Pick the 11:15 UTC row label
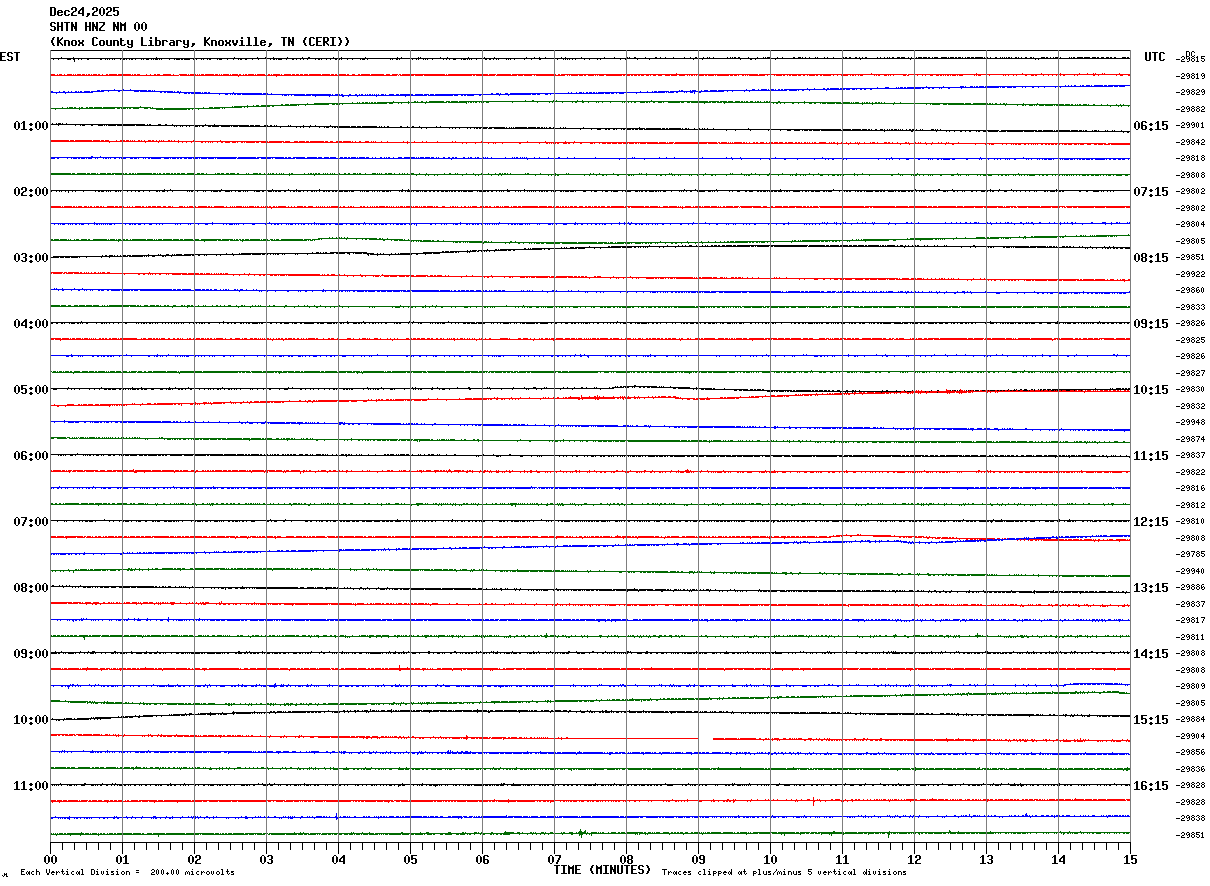Screen dimensions: 1210x886 point(1151,456)
